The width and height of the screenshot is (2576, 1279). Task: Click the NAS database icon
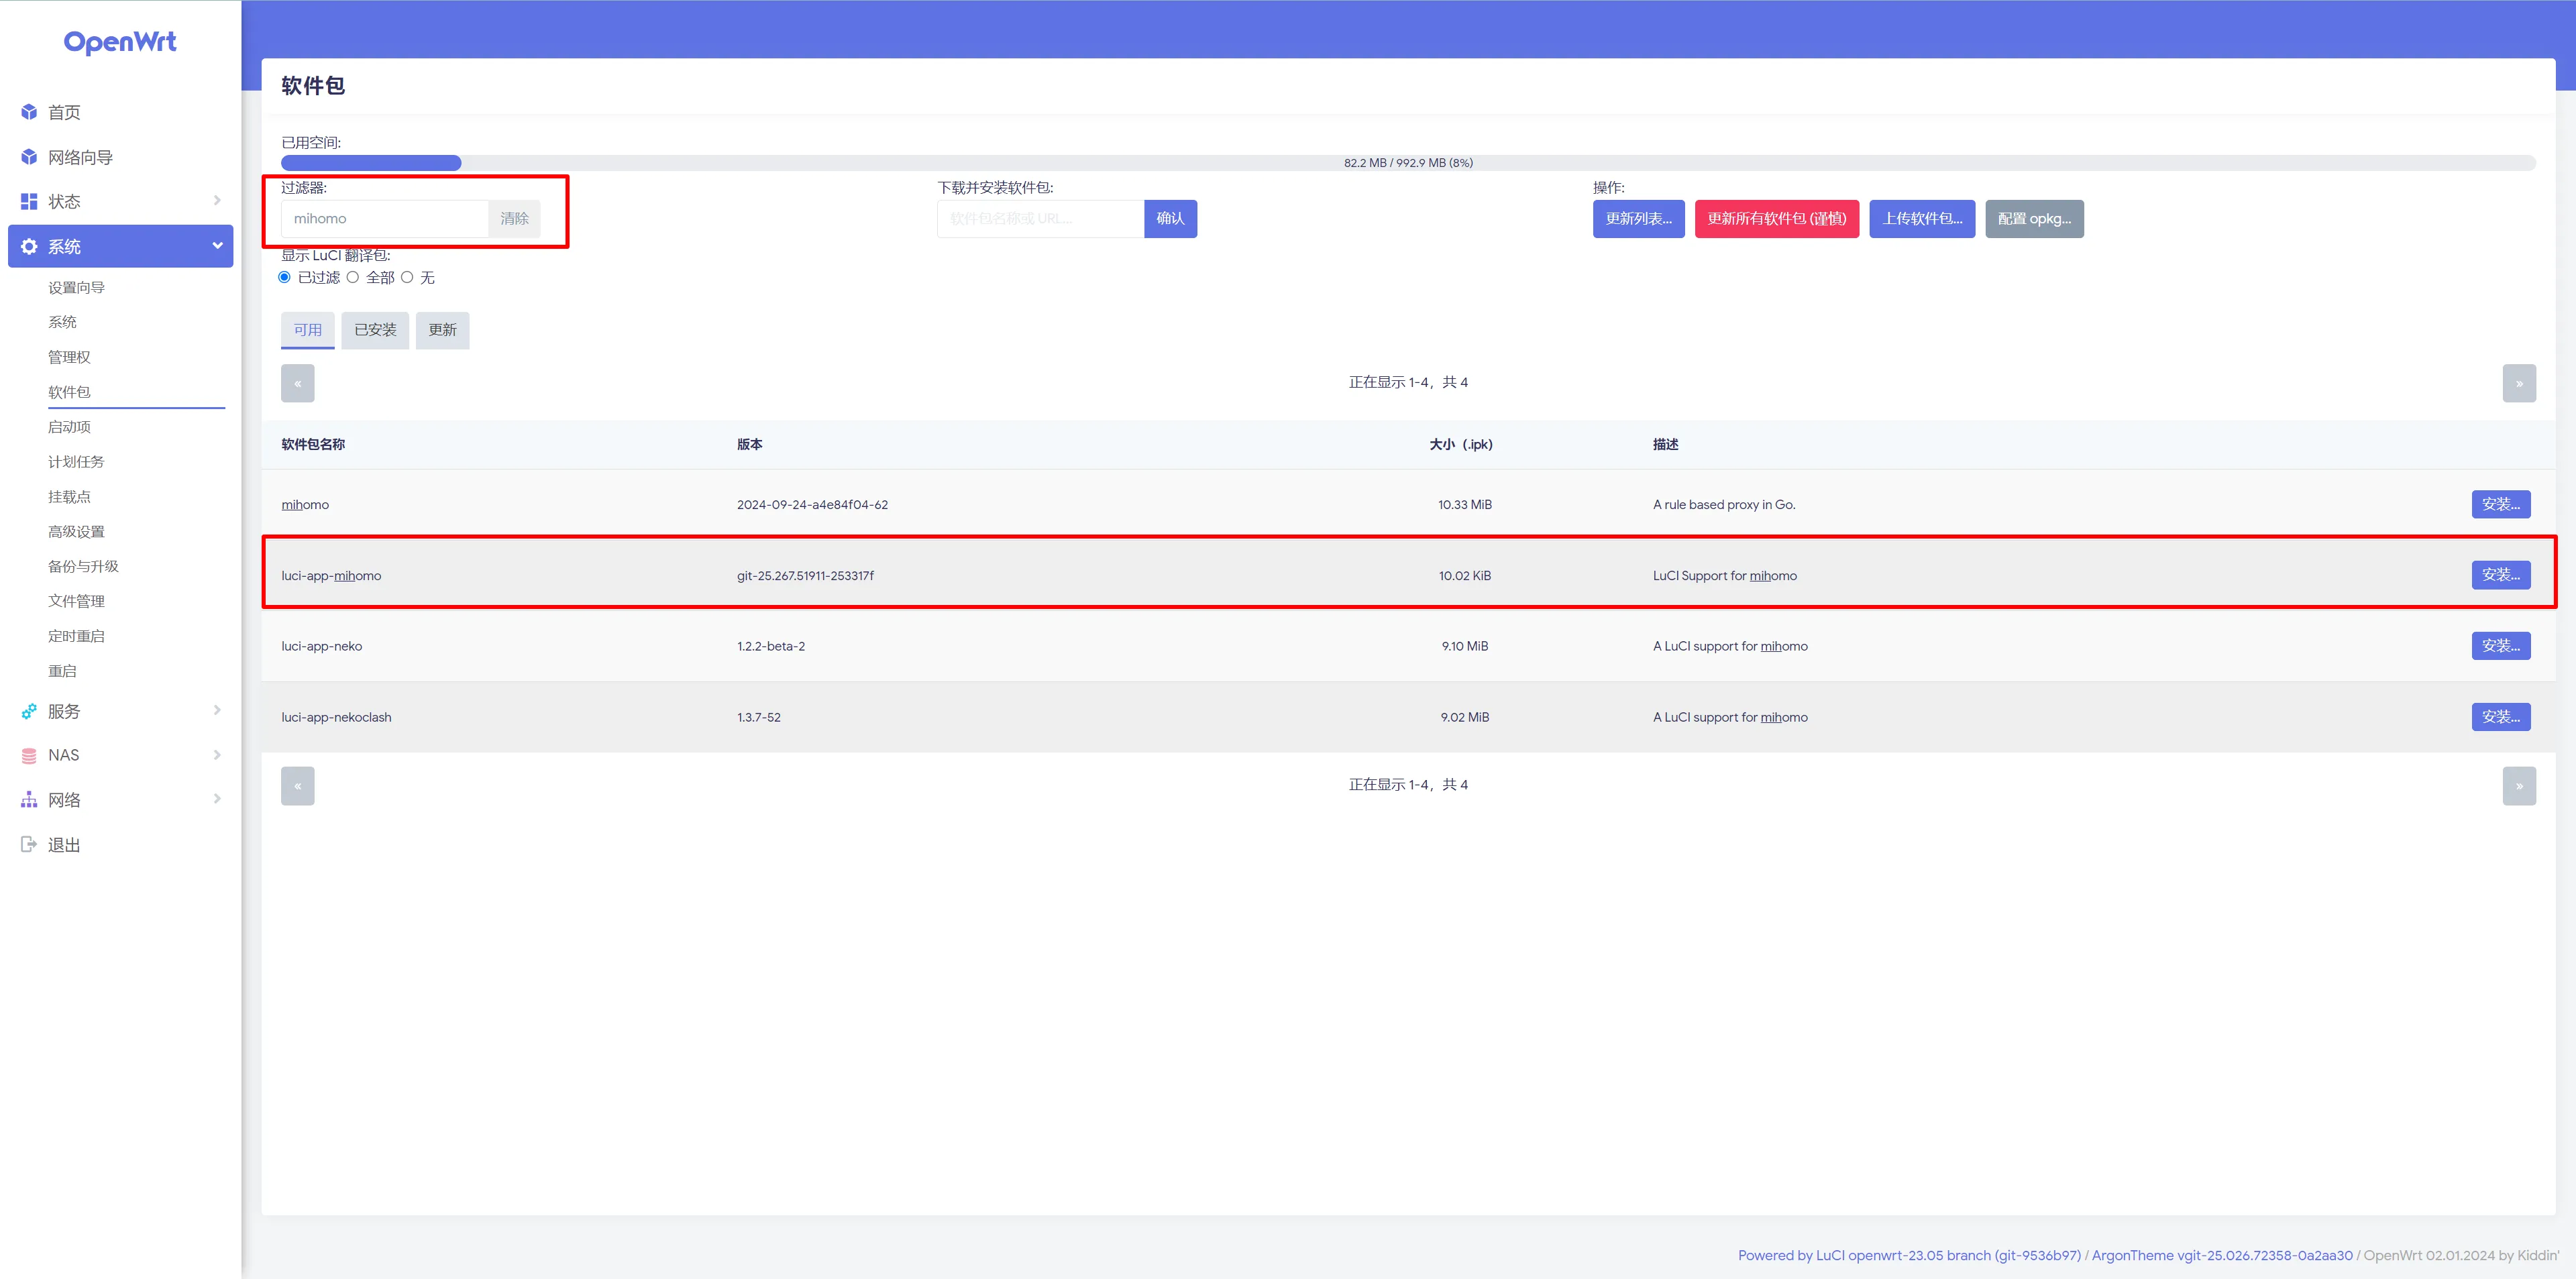pos(29,755)
